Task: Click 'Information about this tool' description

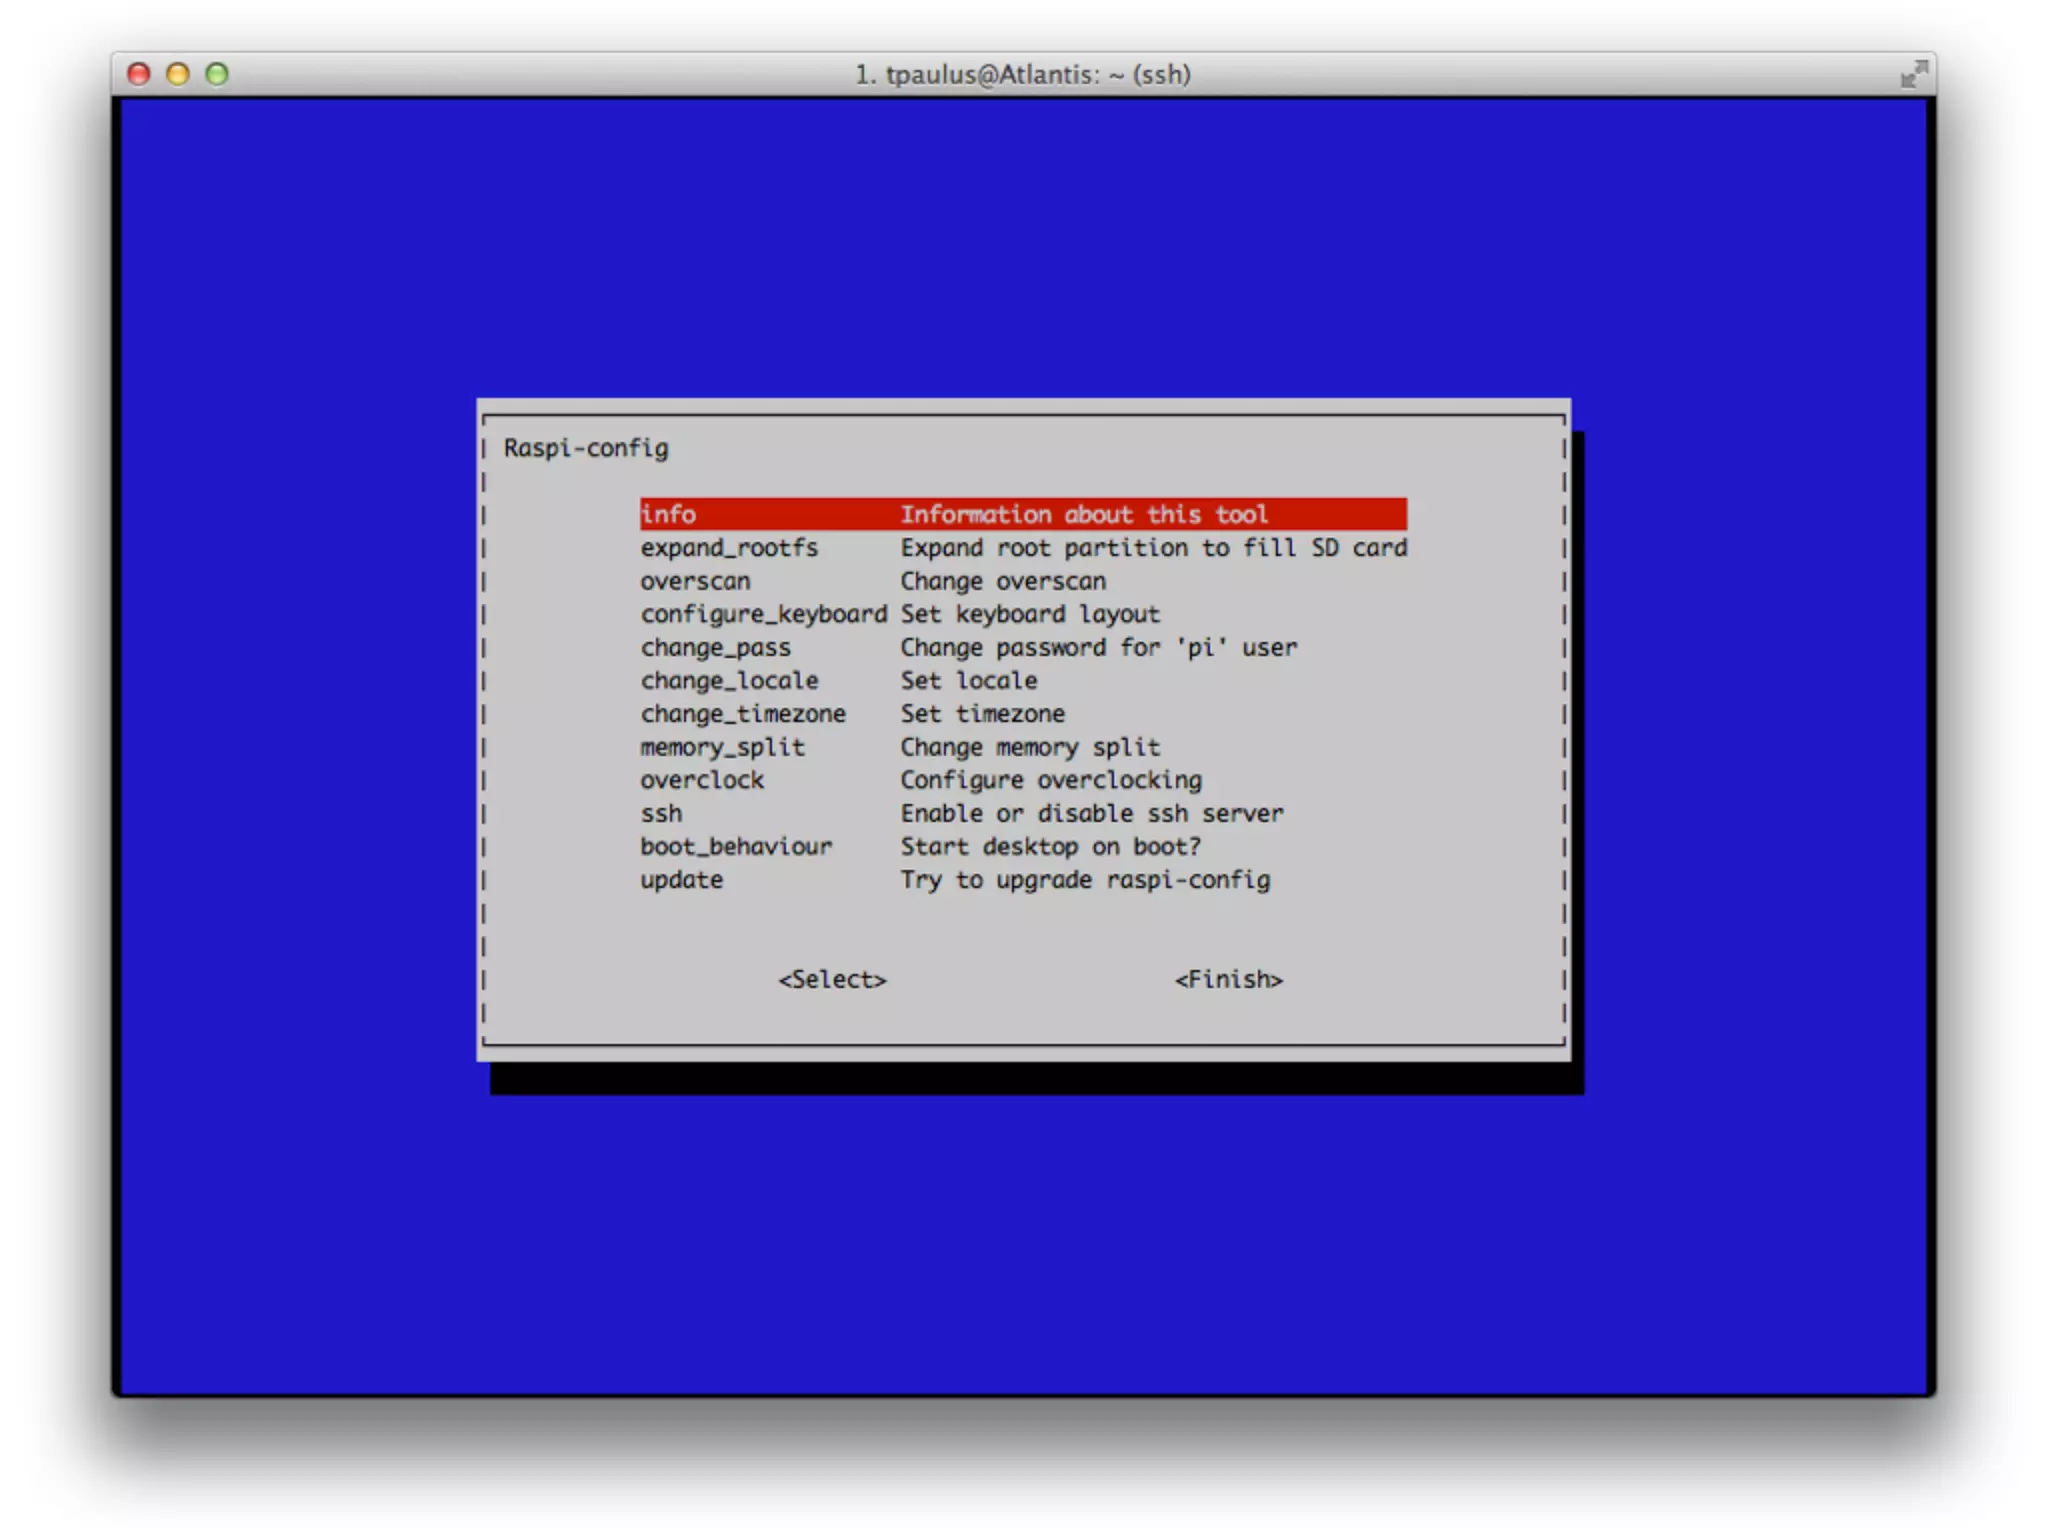Action: pyautogui.click(x=1084, y=514)
